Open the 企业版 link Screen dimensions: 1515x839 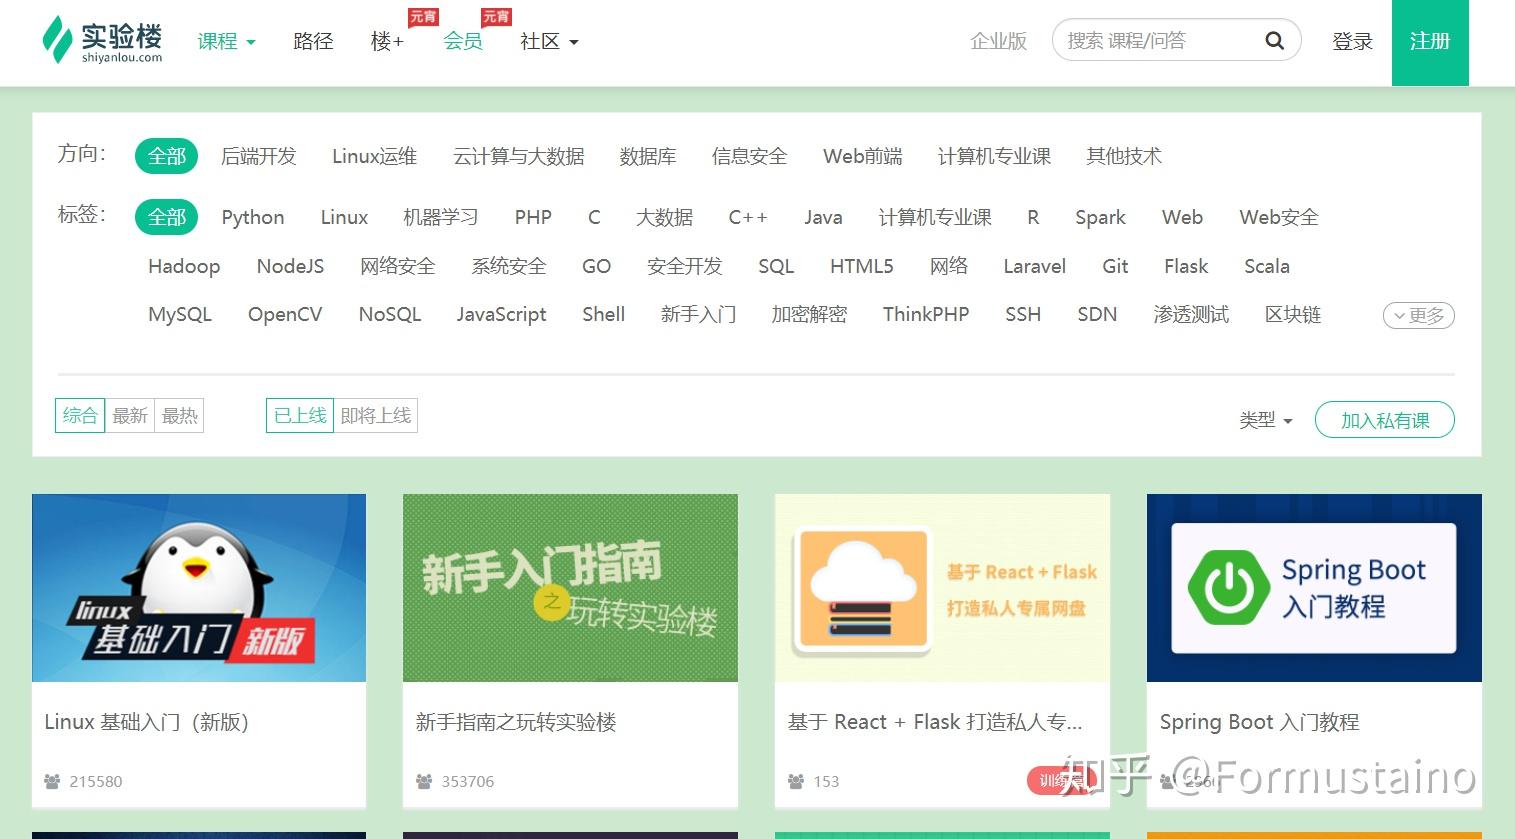tap(998, 41)
